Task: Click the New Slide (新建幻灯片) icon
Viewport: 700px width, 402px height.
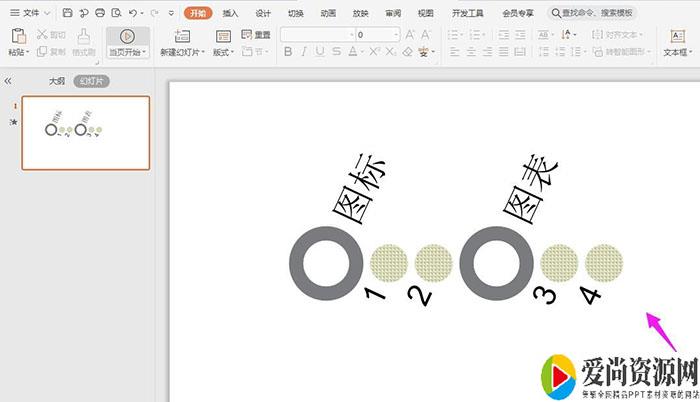Action: click(182, 36)
